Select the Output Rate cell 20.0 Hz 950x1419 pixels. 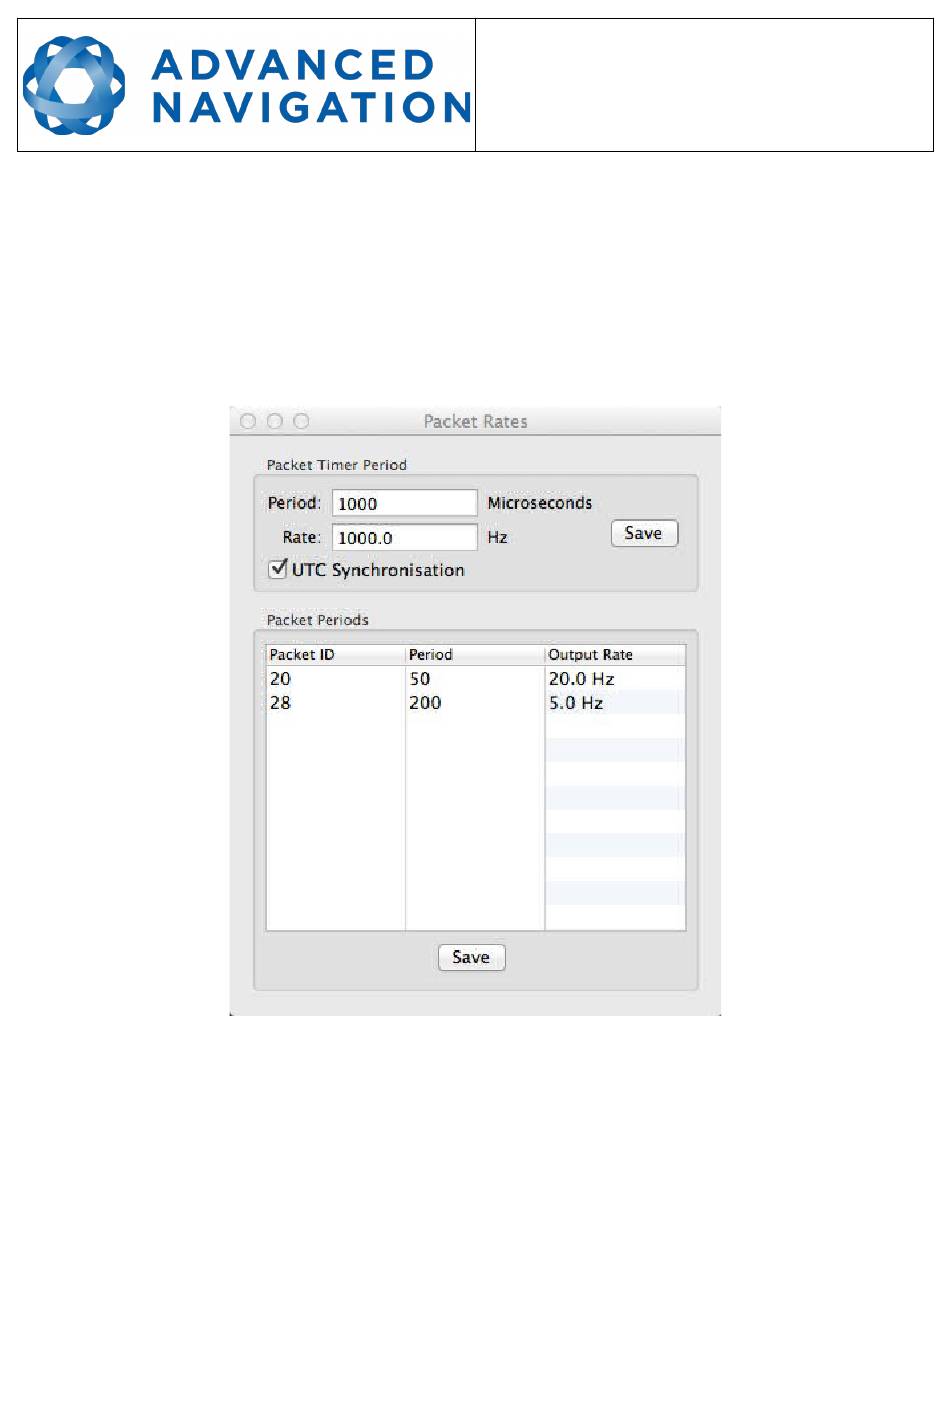pos(615,678)
